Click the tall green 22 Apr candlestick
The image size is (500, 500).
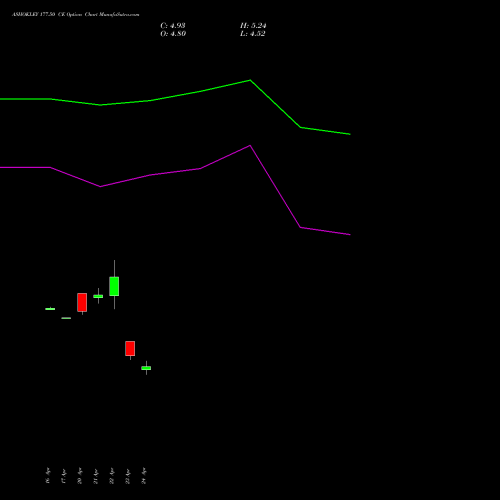(114, 286)
